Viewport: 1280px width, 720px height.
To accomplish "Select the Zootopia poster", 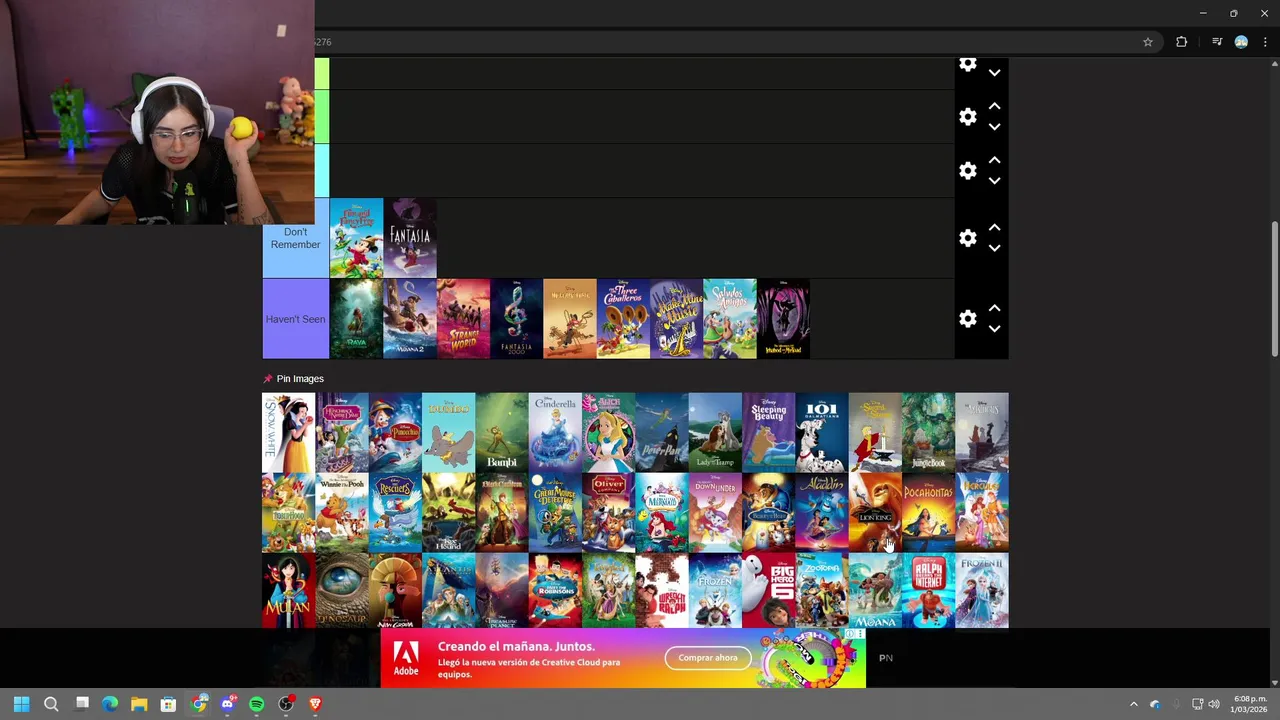I will pos(822,590).
